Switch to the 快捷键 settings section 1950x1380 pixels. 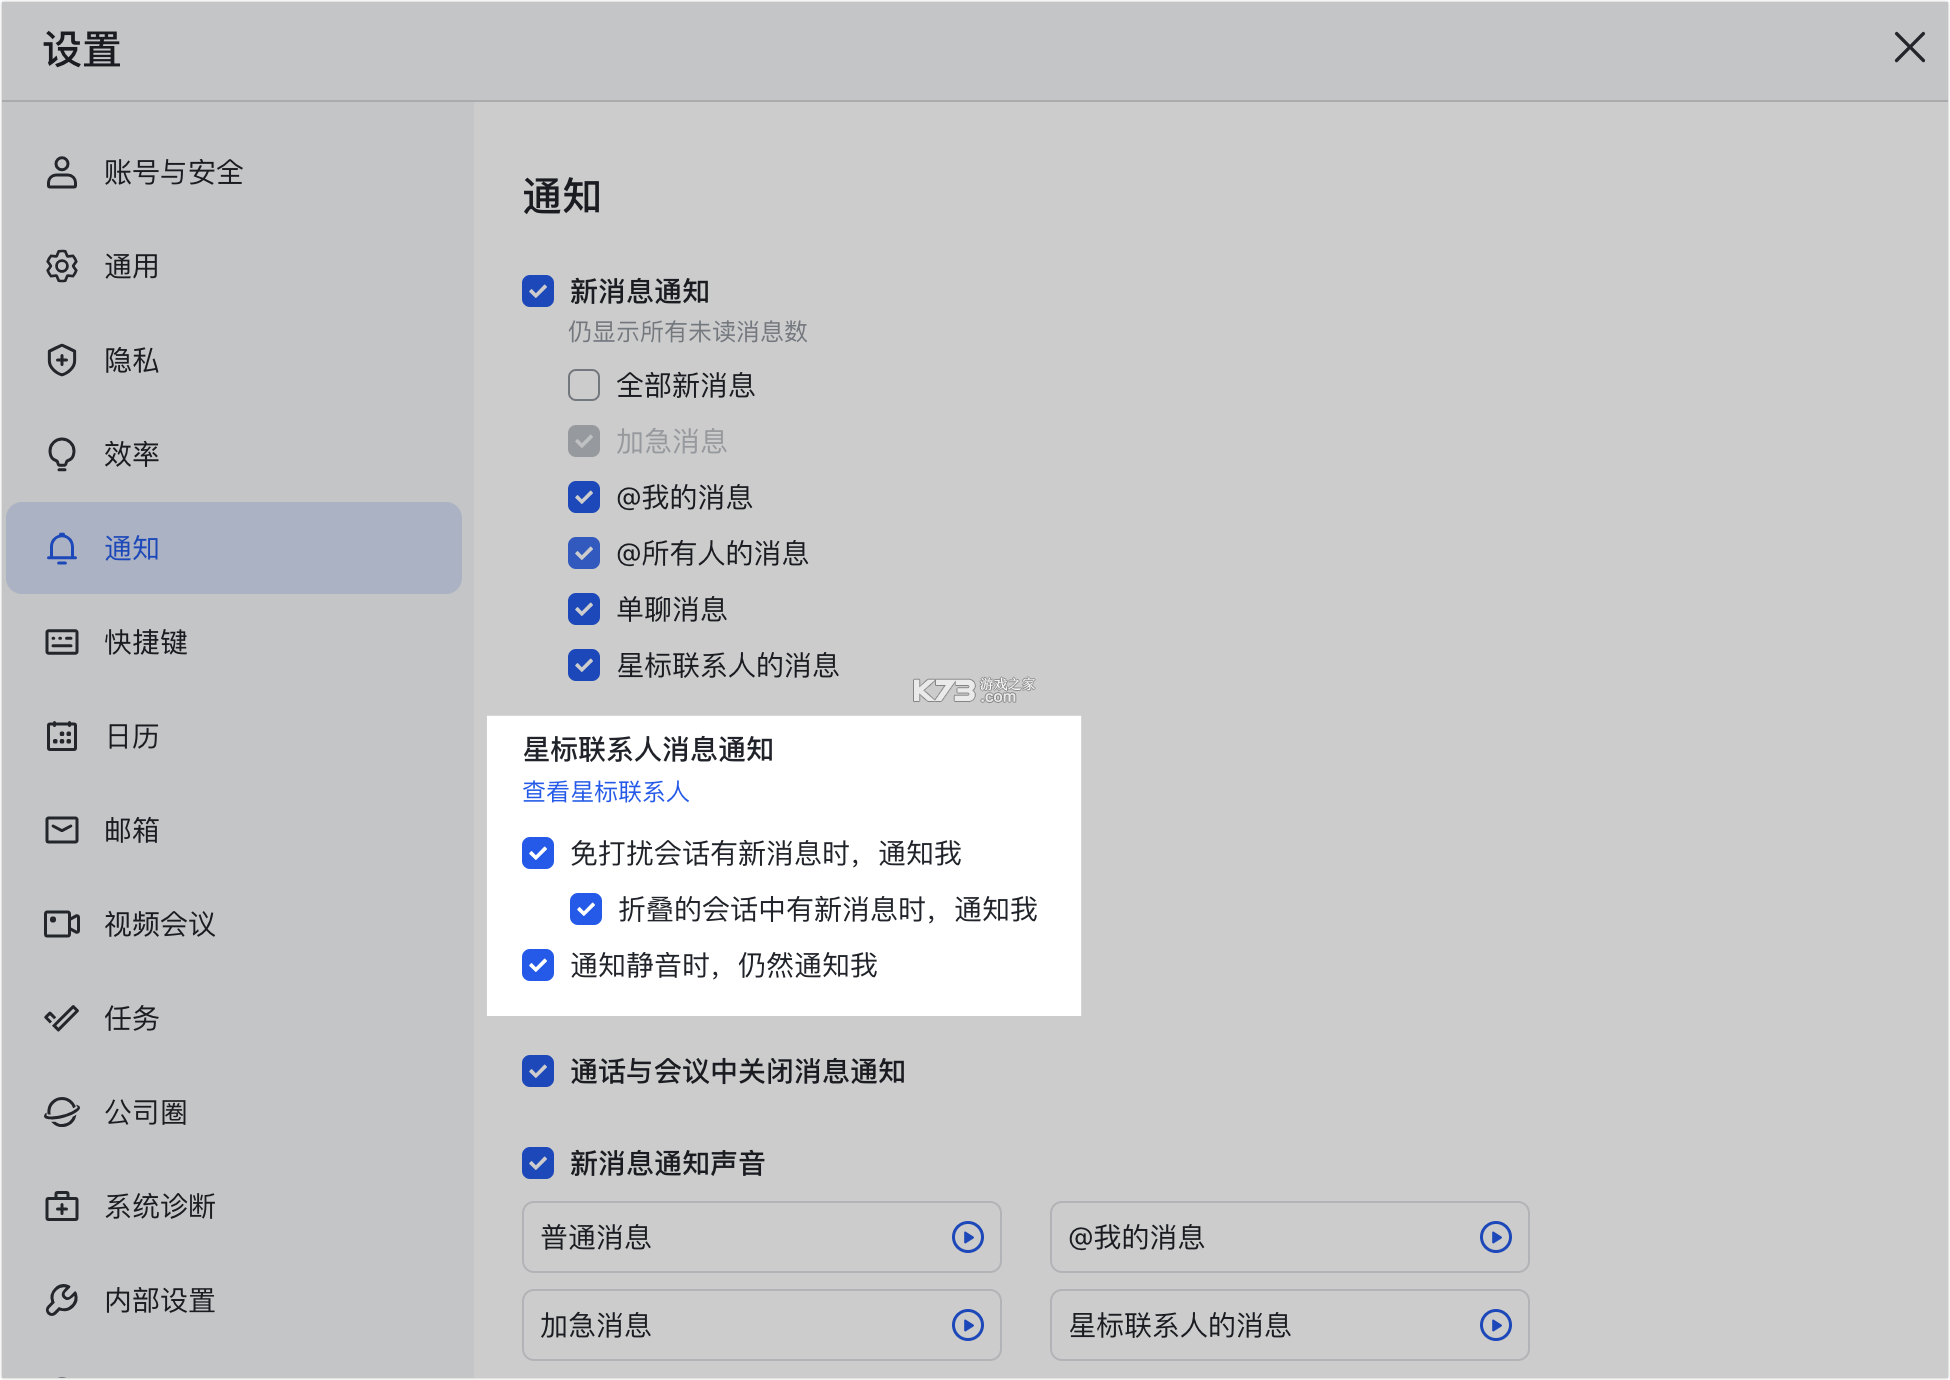(234, 642)
